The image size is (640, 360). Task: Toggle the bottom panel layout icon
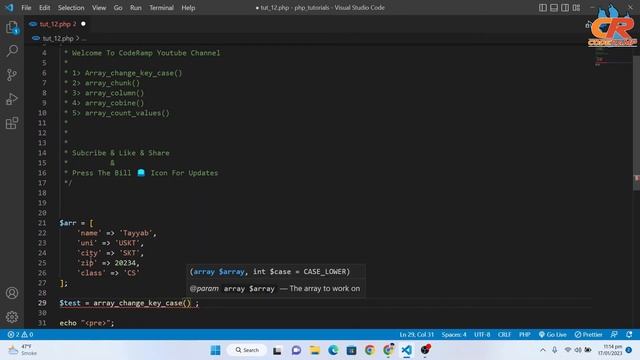[554, 7]
